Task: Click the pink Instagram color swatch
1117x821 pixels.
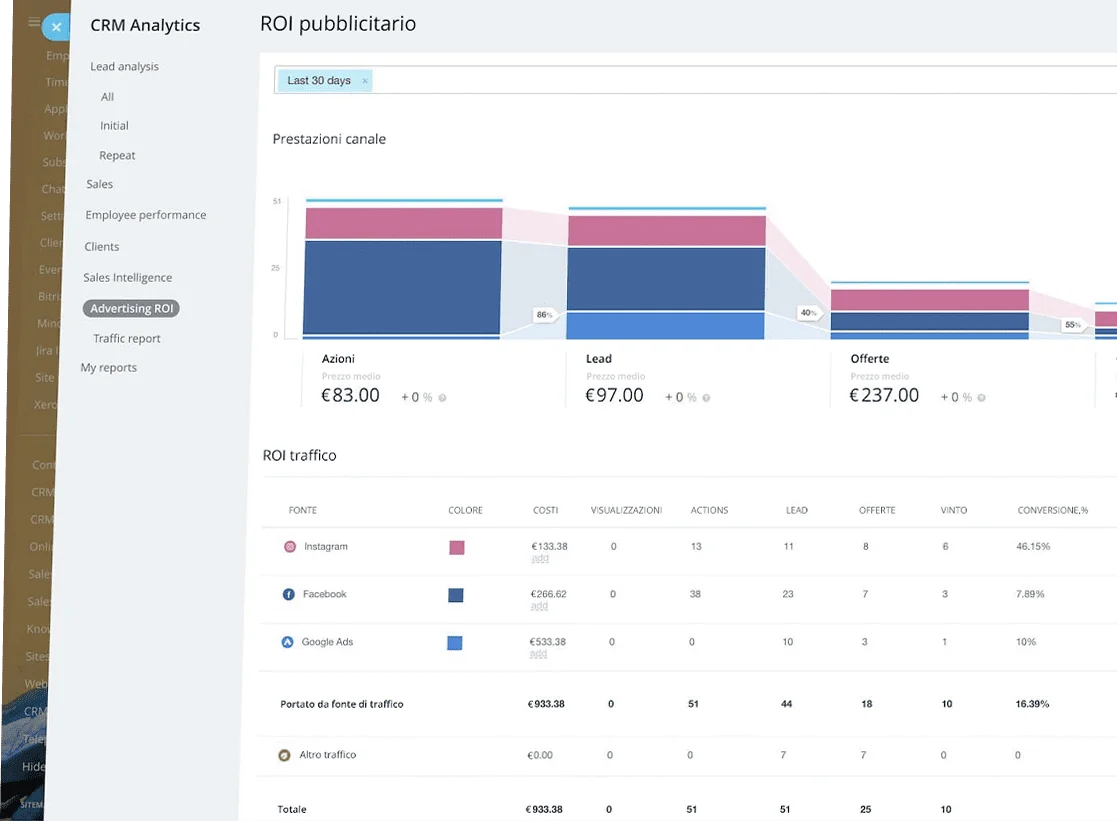Action: [x=457, y=548]
